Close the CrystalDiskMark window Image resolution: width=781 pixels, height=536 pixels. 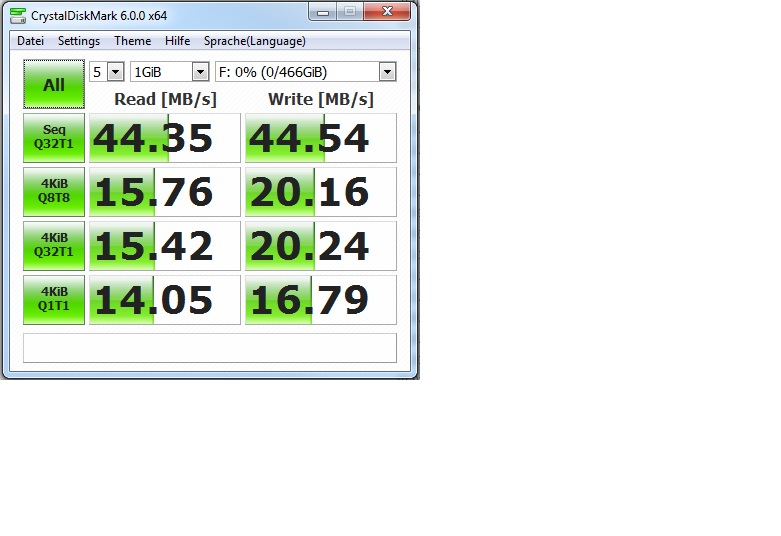point(388,11)
